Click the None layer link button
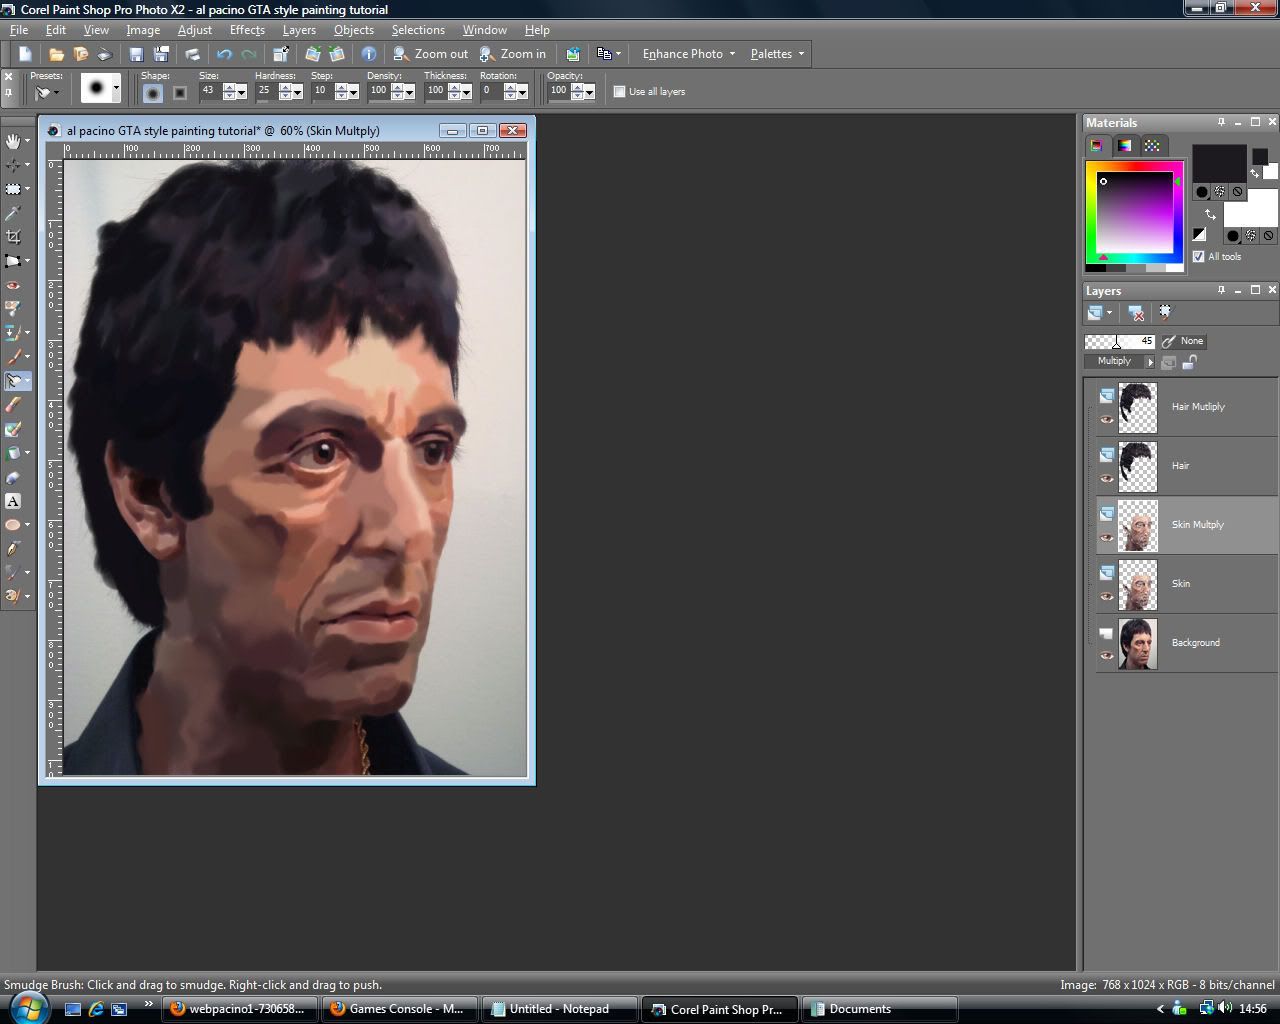This screenshot has width=1280, height=1024. click(x=1184, y=341)
